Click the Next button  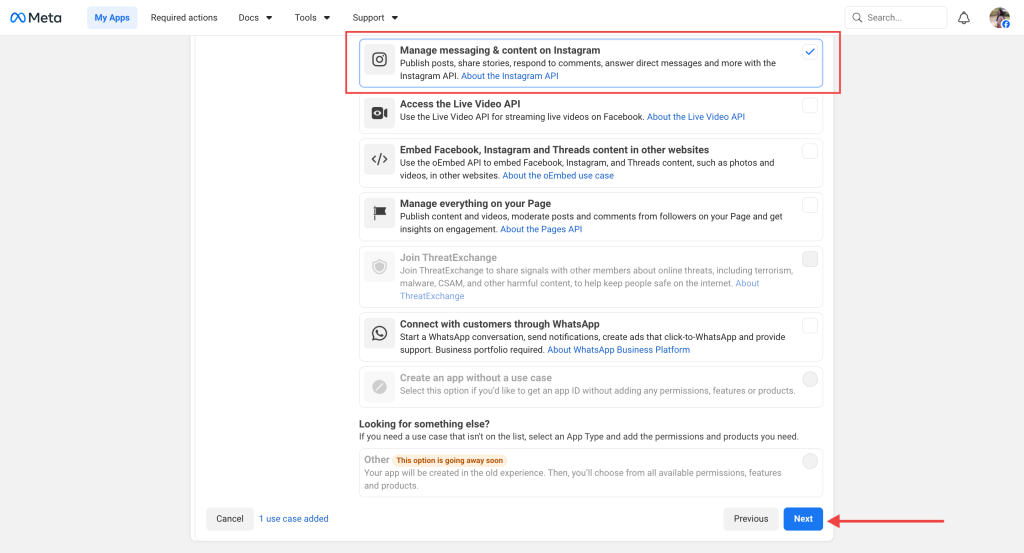click(x=803, y=519)
